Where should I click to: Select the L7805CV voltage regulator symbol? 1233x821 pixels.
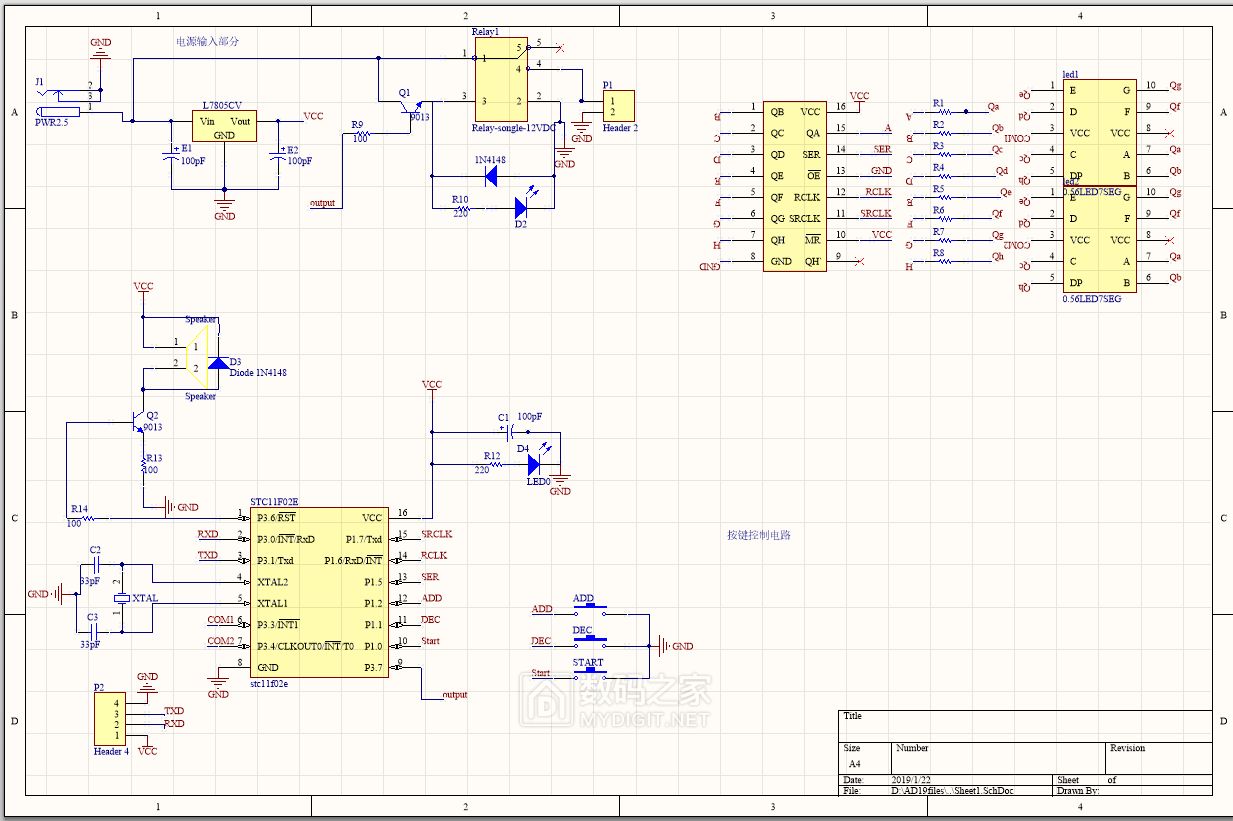[x=224, y=126]
